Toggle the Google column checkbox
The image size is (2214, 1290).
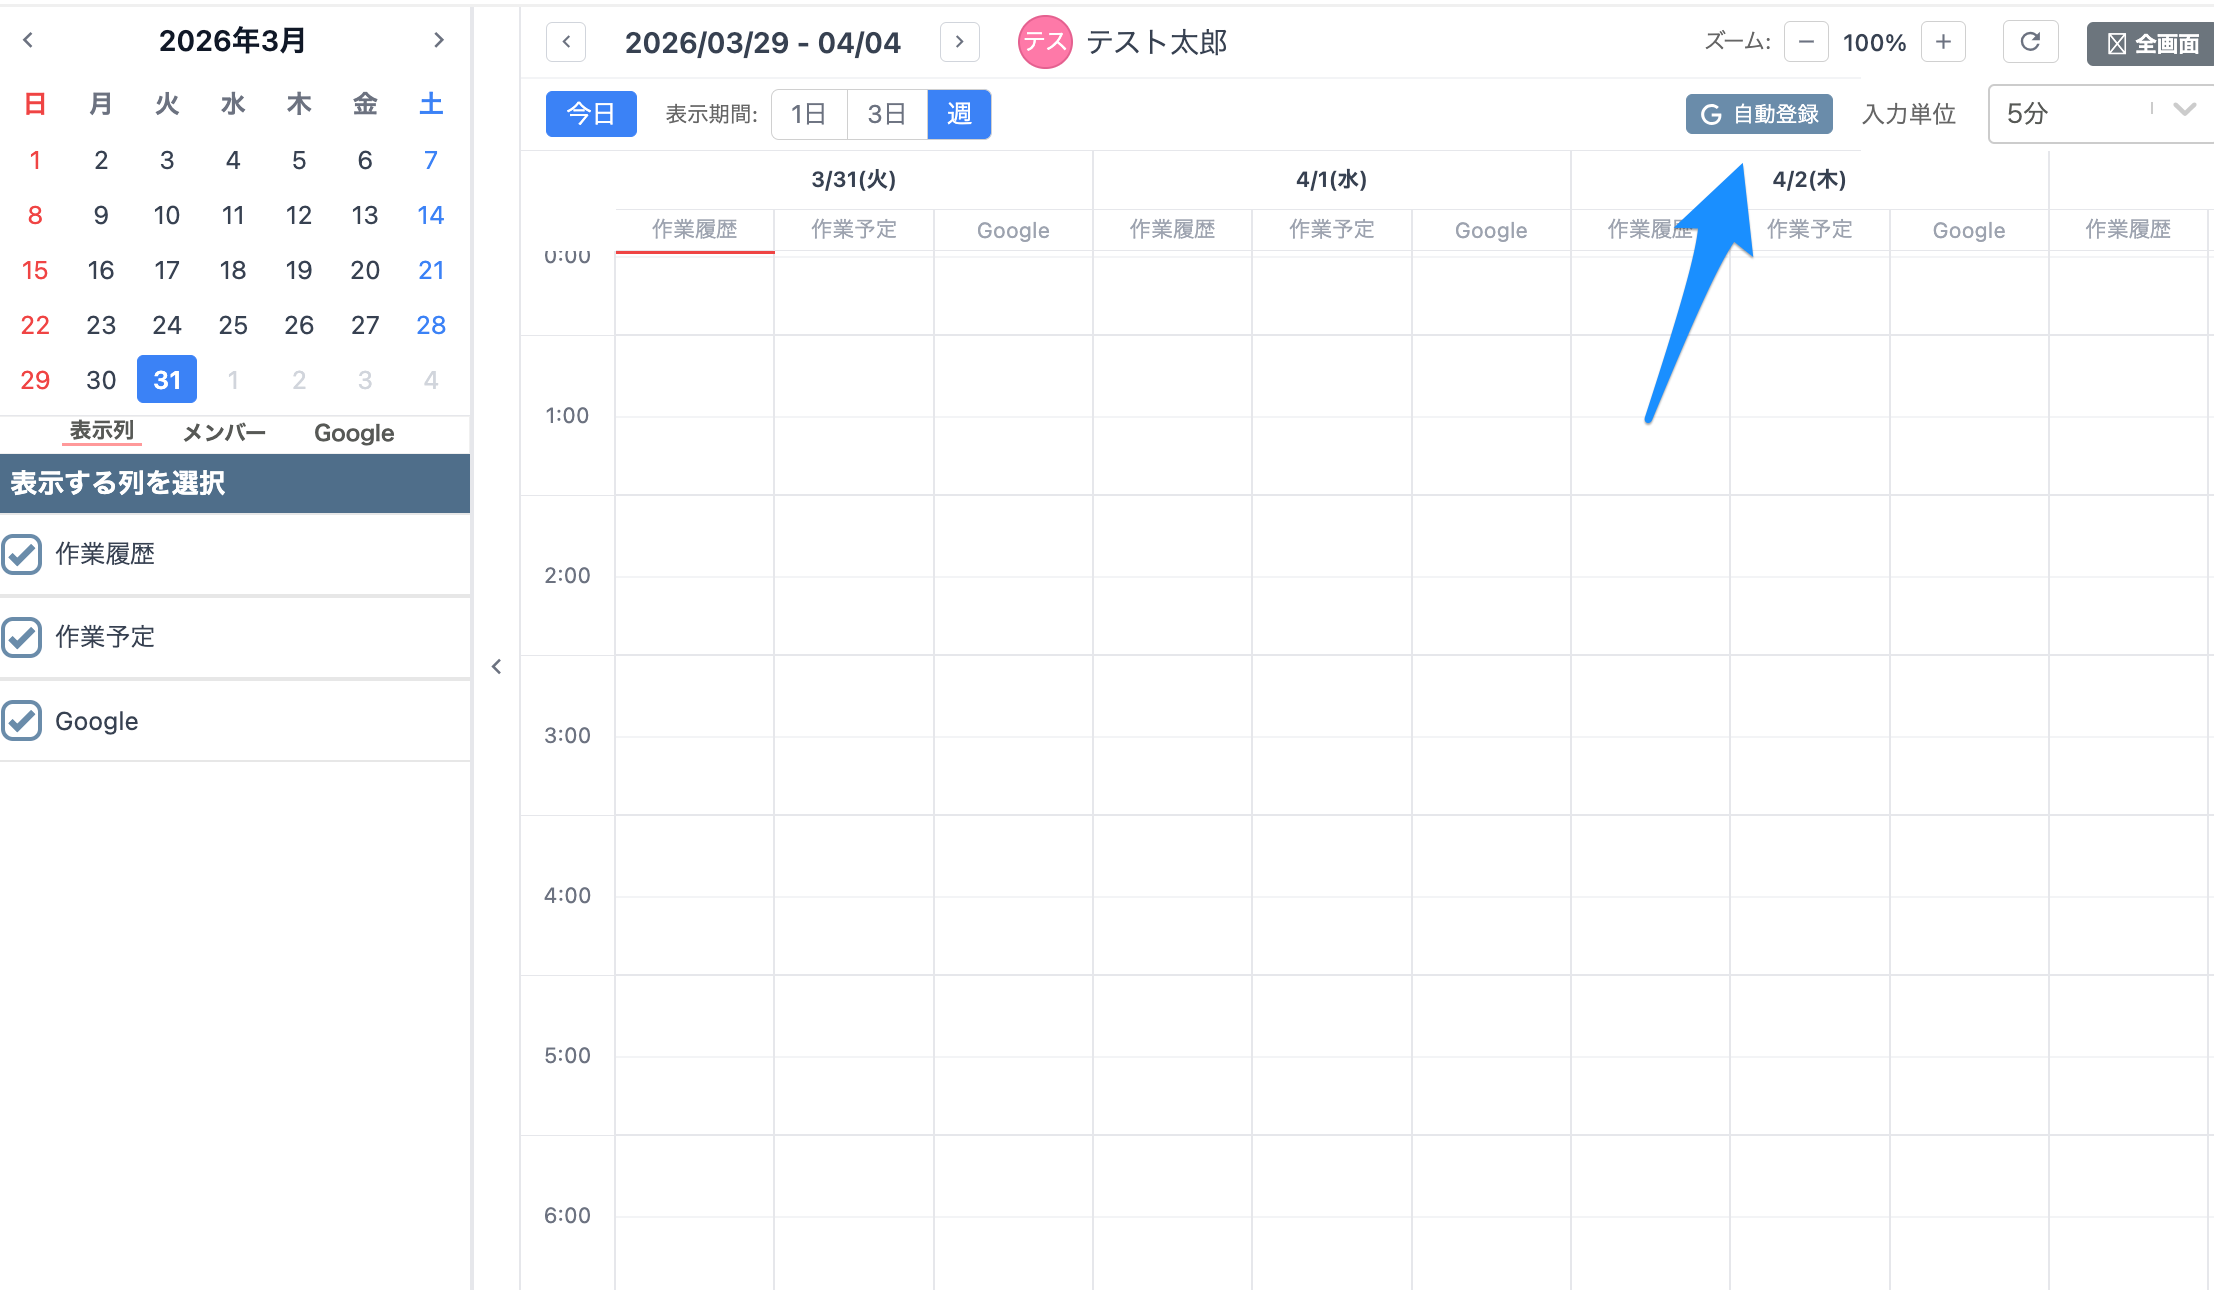coord(22,721)
